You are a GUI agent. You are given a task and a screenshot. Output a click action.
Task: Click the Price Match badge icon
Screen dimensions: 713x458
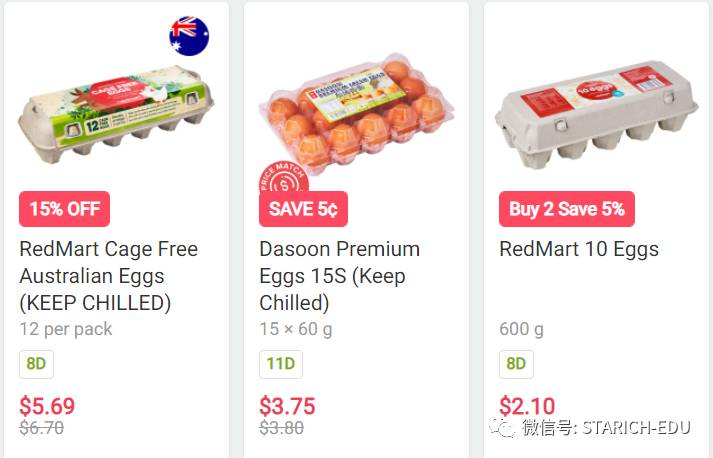[x=281, y=180]
